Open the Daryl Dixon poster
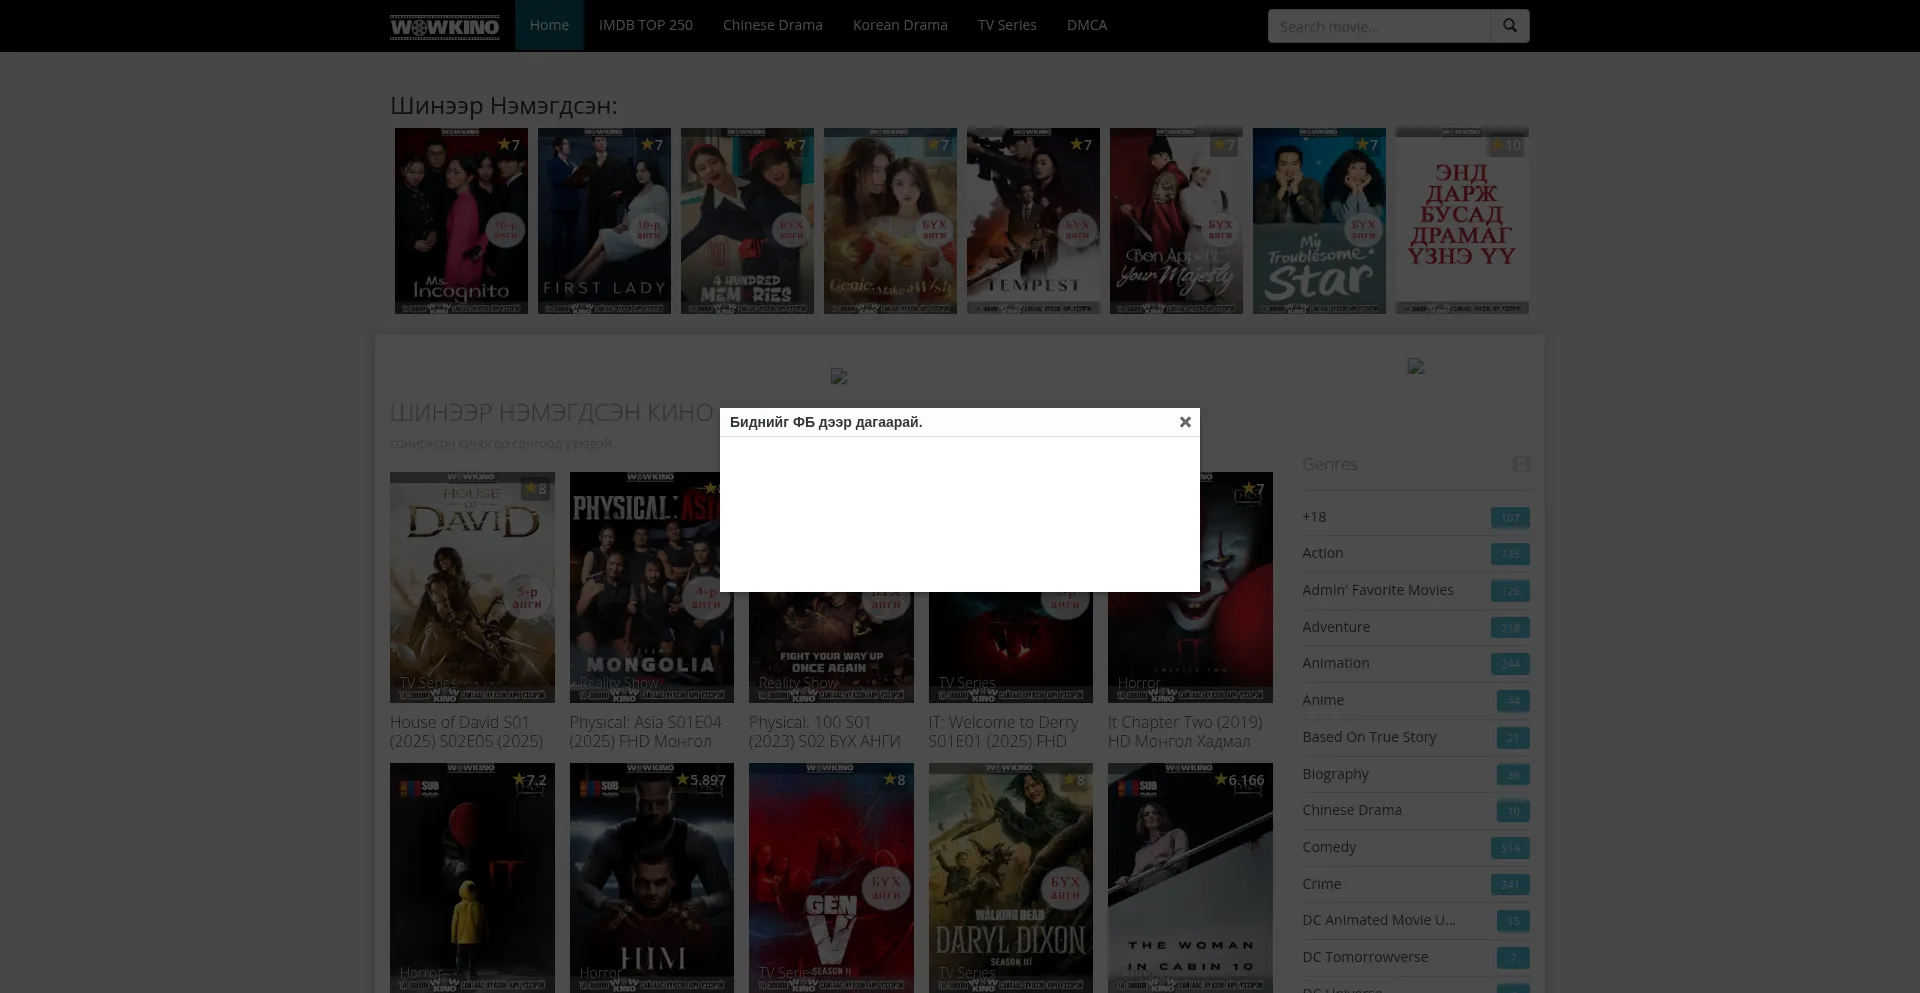Image resolution: width=1920 pixels, height=993 pixels. point(1010,877)
